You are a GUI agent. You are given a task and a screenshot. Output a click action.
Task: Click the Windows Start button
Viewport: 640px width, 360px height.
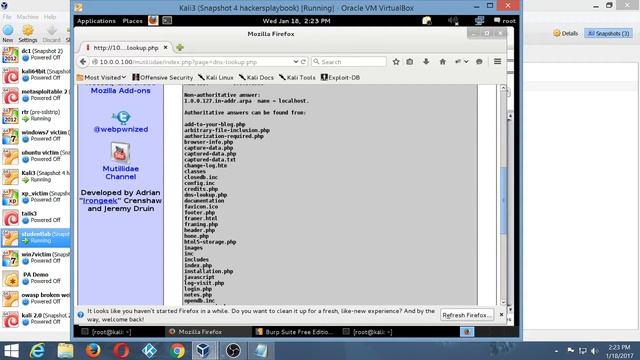pyautogui.click(x=11, y=351)
